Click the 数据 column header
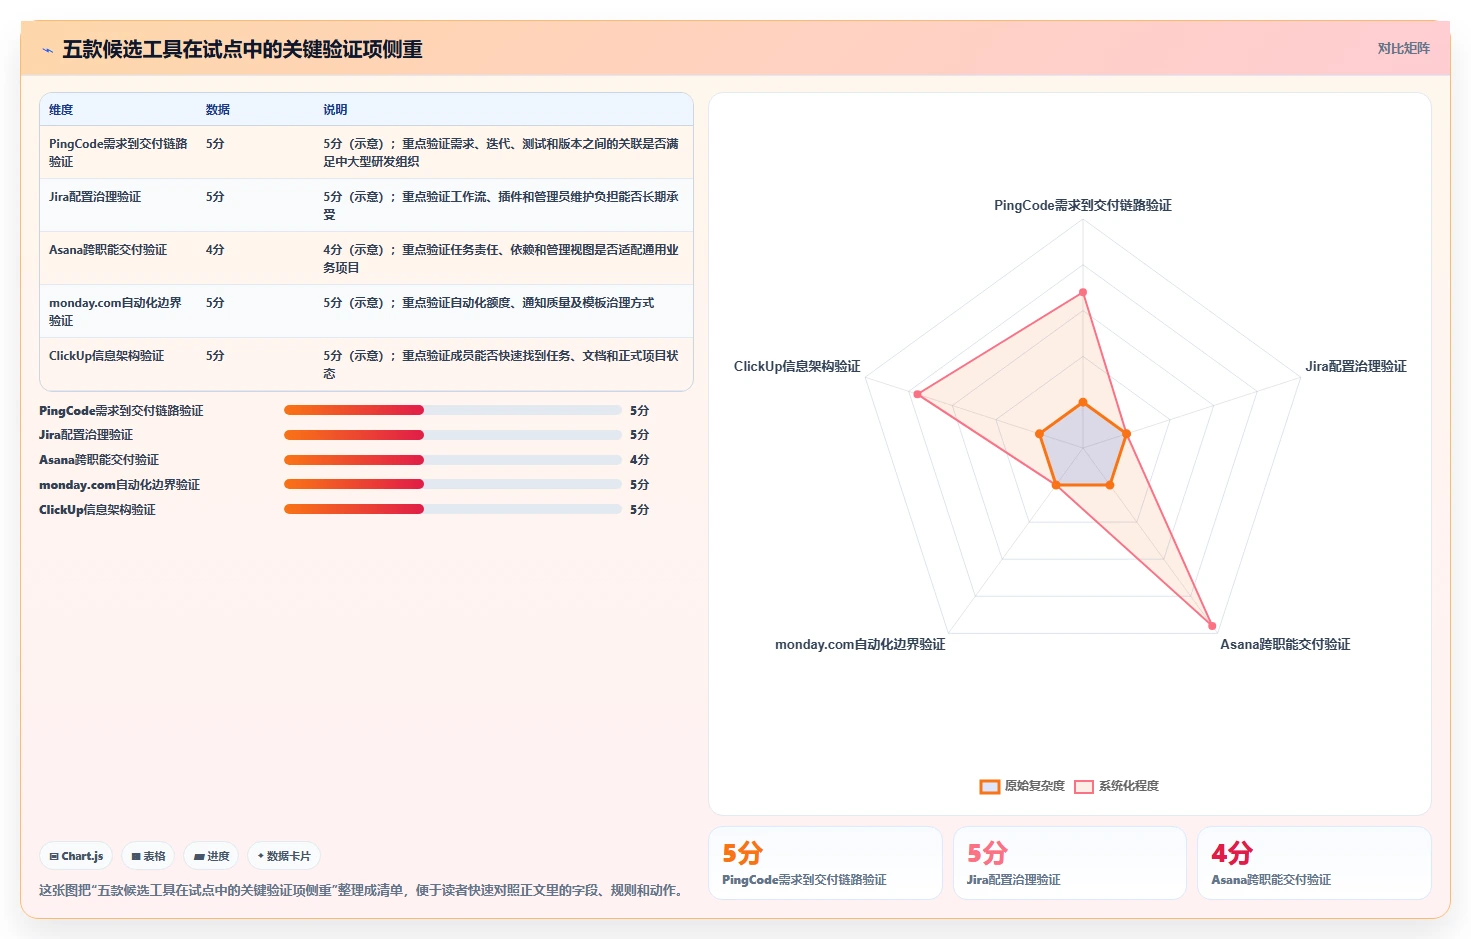Image resolution: width=1471 pixels, height=939 pixels. [218, 110]
